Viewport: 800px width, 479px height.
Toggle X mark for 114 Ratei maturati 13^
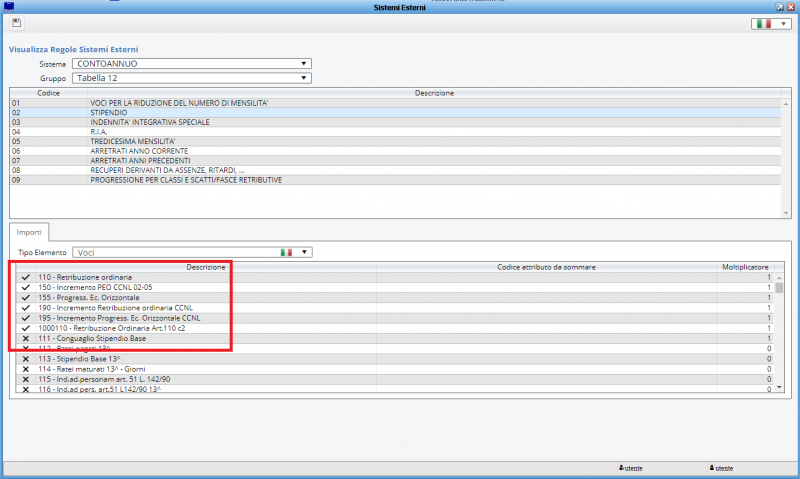(26, 369)
